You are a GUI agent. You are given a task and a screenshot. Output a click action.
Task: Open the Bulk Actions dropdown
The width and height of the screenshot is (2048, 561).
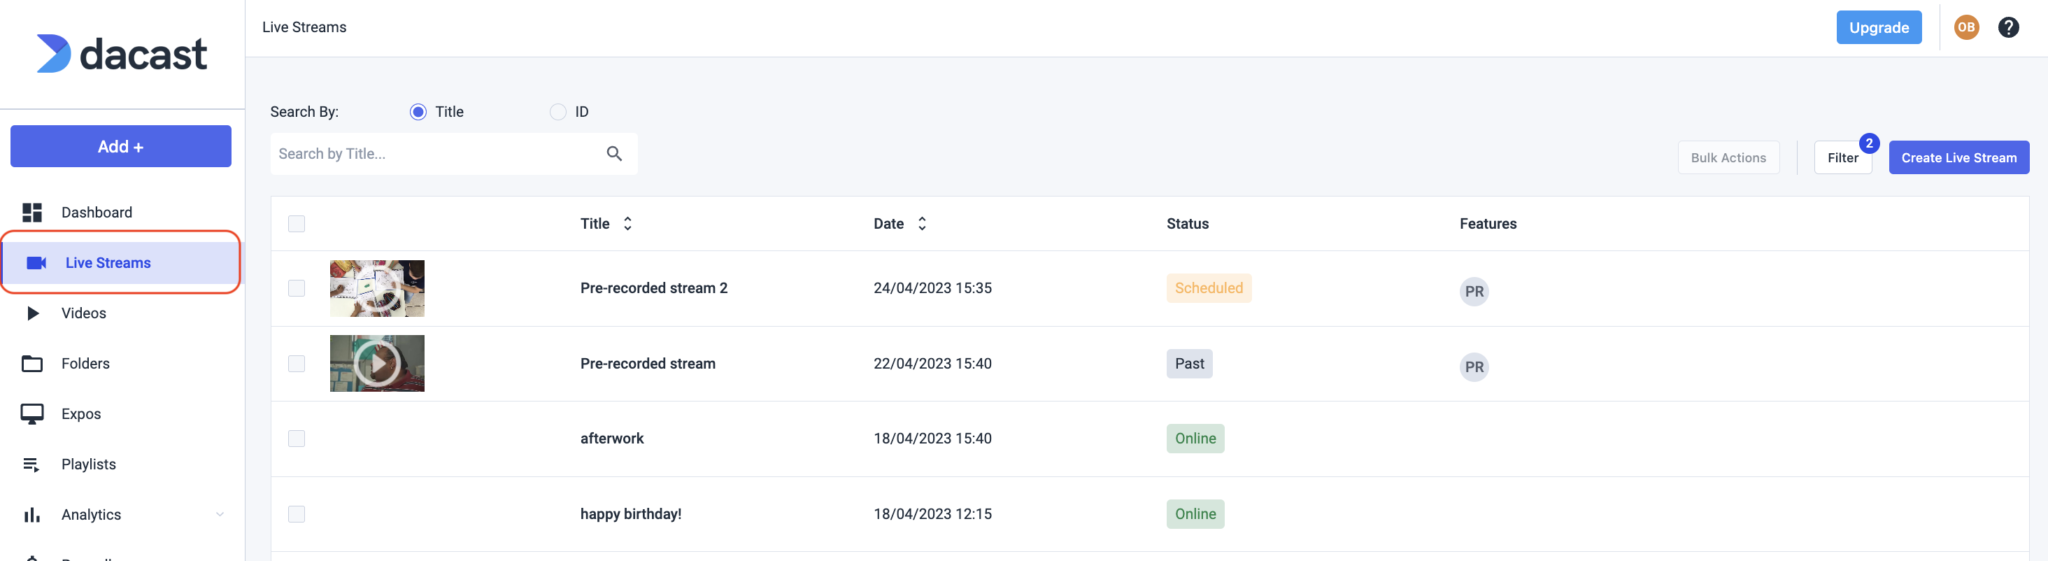[1728, 158]
